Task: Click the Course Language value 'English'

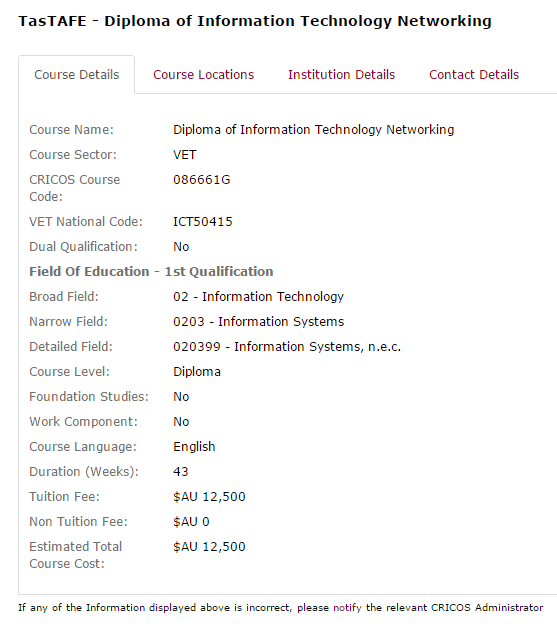Action: coord(194,447)
